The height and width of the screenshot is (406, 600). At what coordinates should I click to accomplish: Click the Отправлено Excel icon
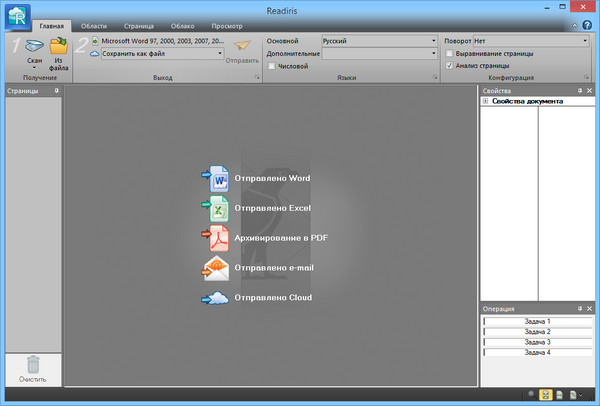(217, 208)
